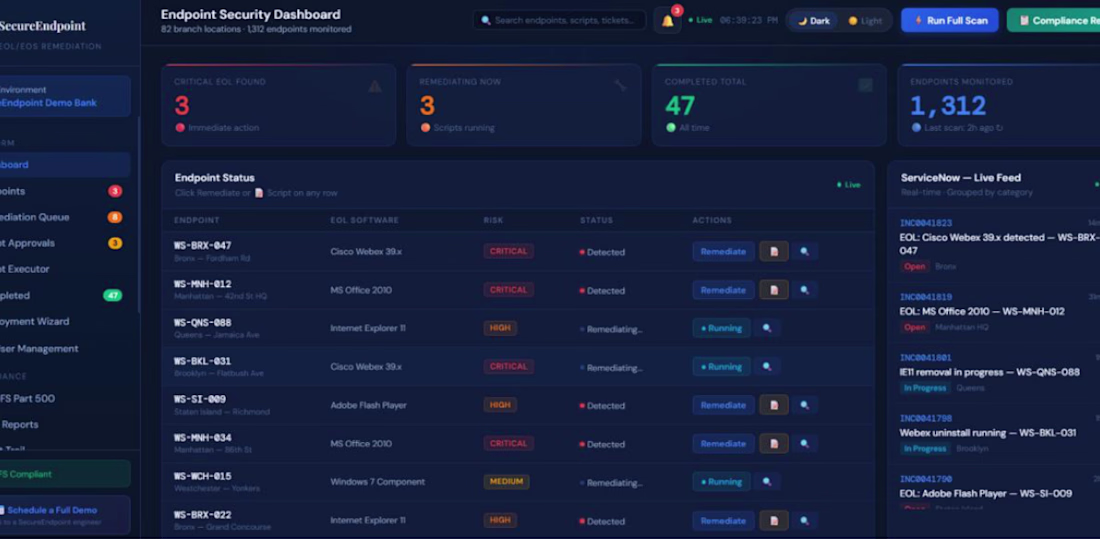Open ticket INC0041798 link

point(925,419)
